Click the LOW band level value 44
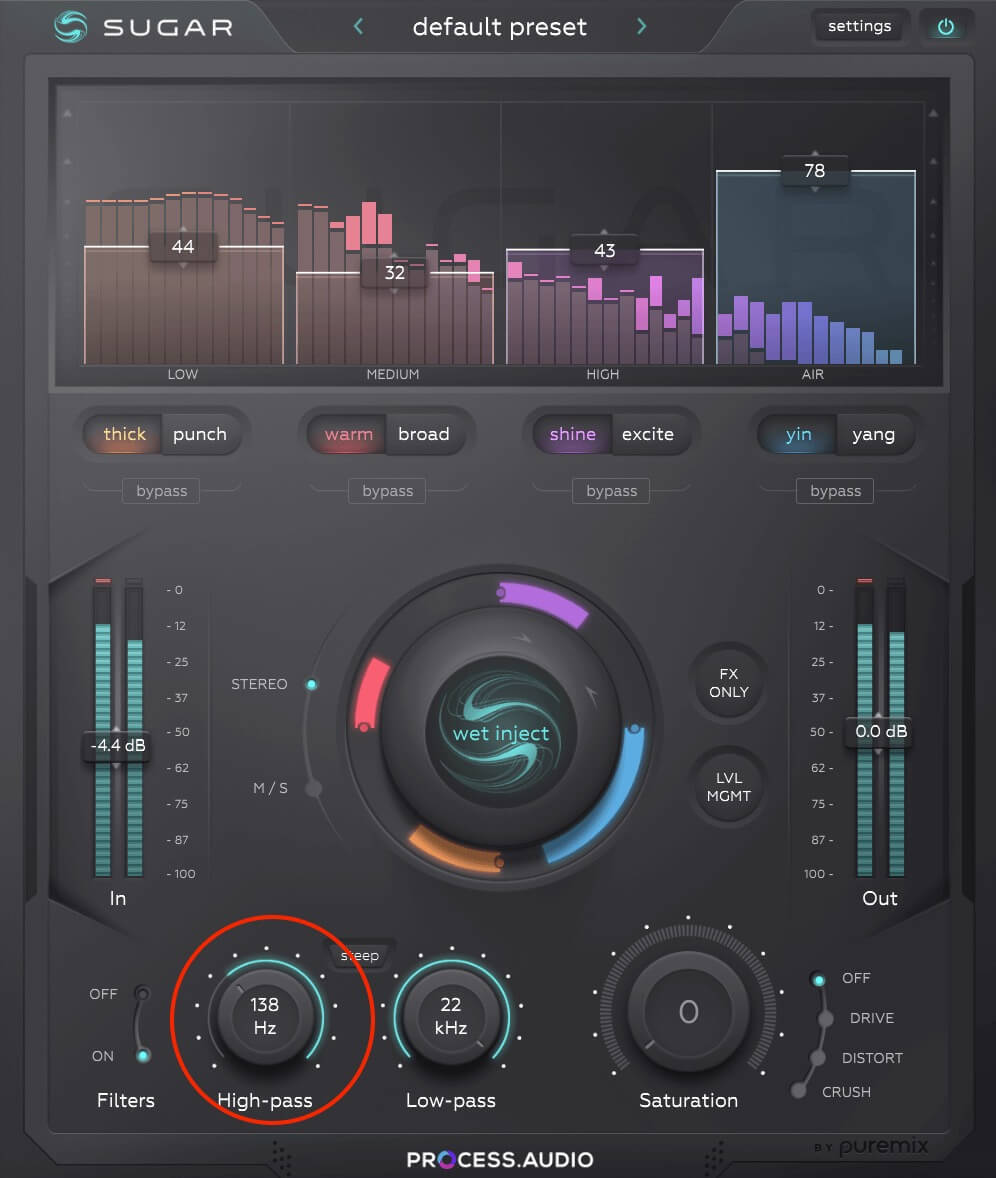 pyautogui.click(x=183, y=246)
